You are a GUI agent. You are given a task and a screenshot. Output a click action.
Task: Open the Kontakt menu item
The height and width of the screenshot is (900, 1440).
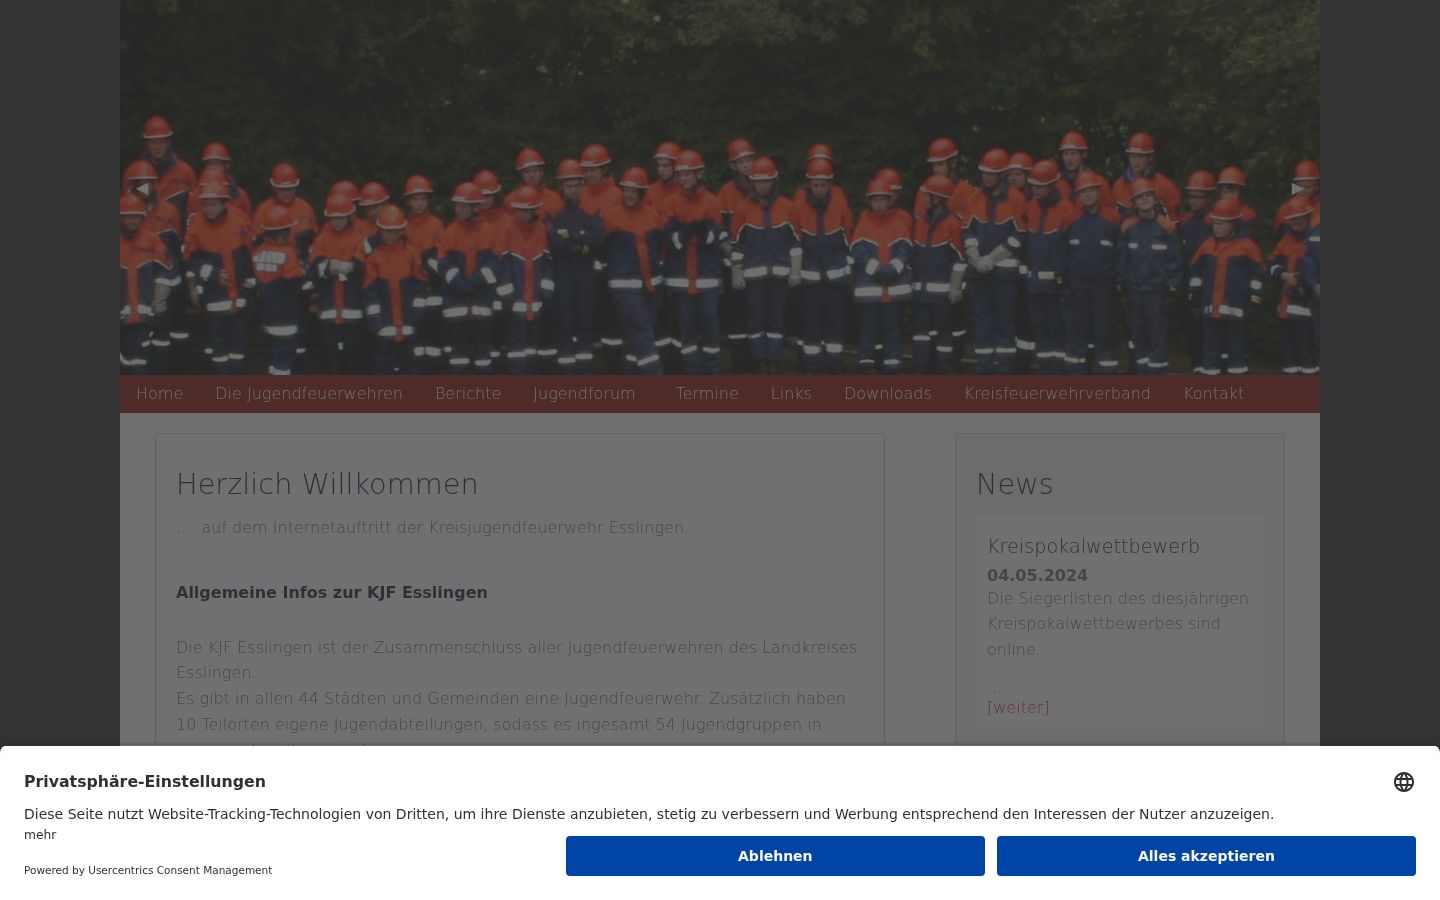(1214, 394)
